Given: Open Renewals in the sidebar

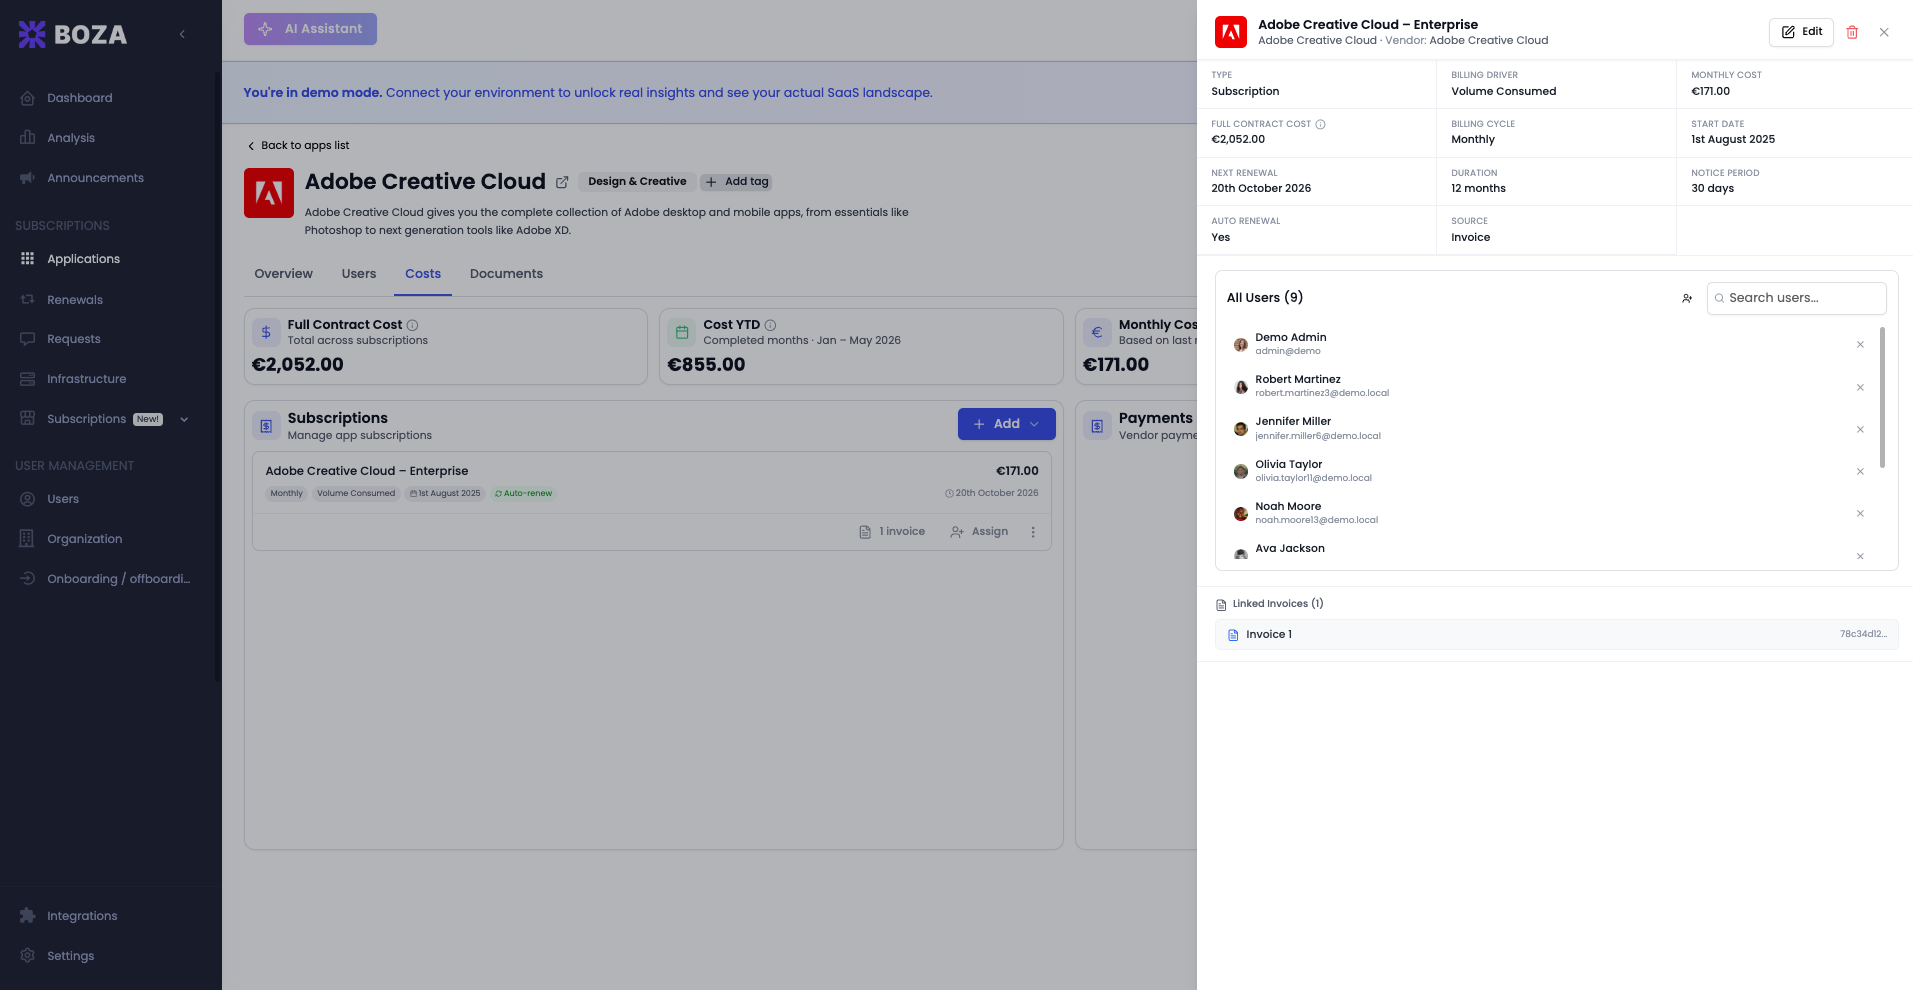Looking at the screenshot, I should (75, 300).
